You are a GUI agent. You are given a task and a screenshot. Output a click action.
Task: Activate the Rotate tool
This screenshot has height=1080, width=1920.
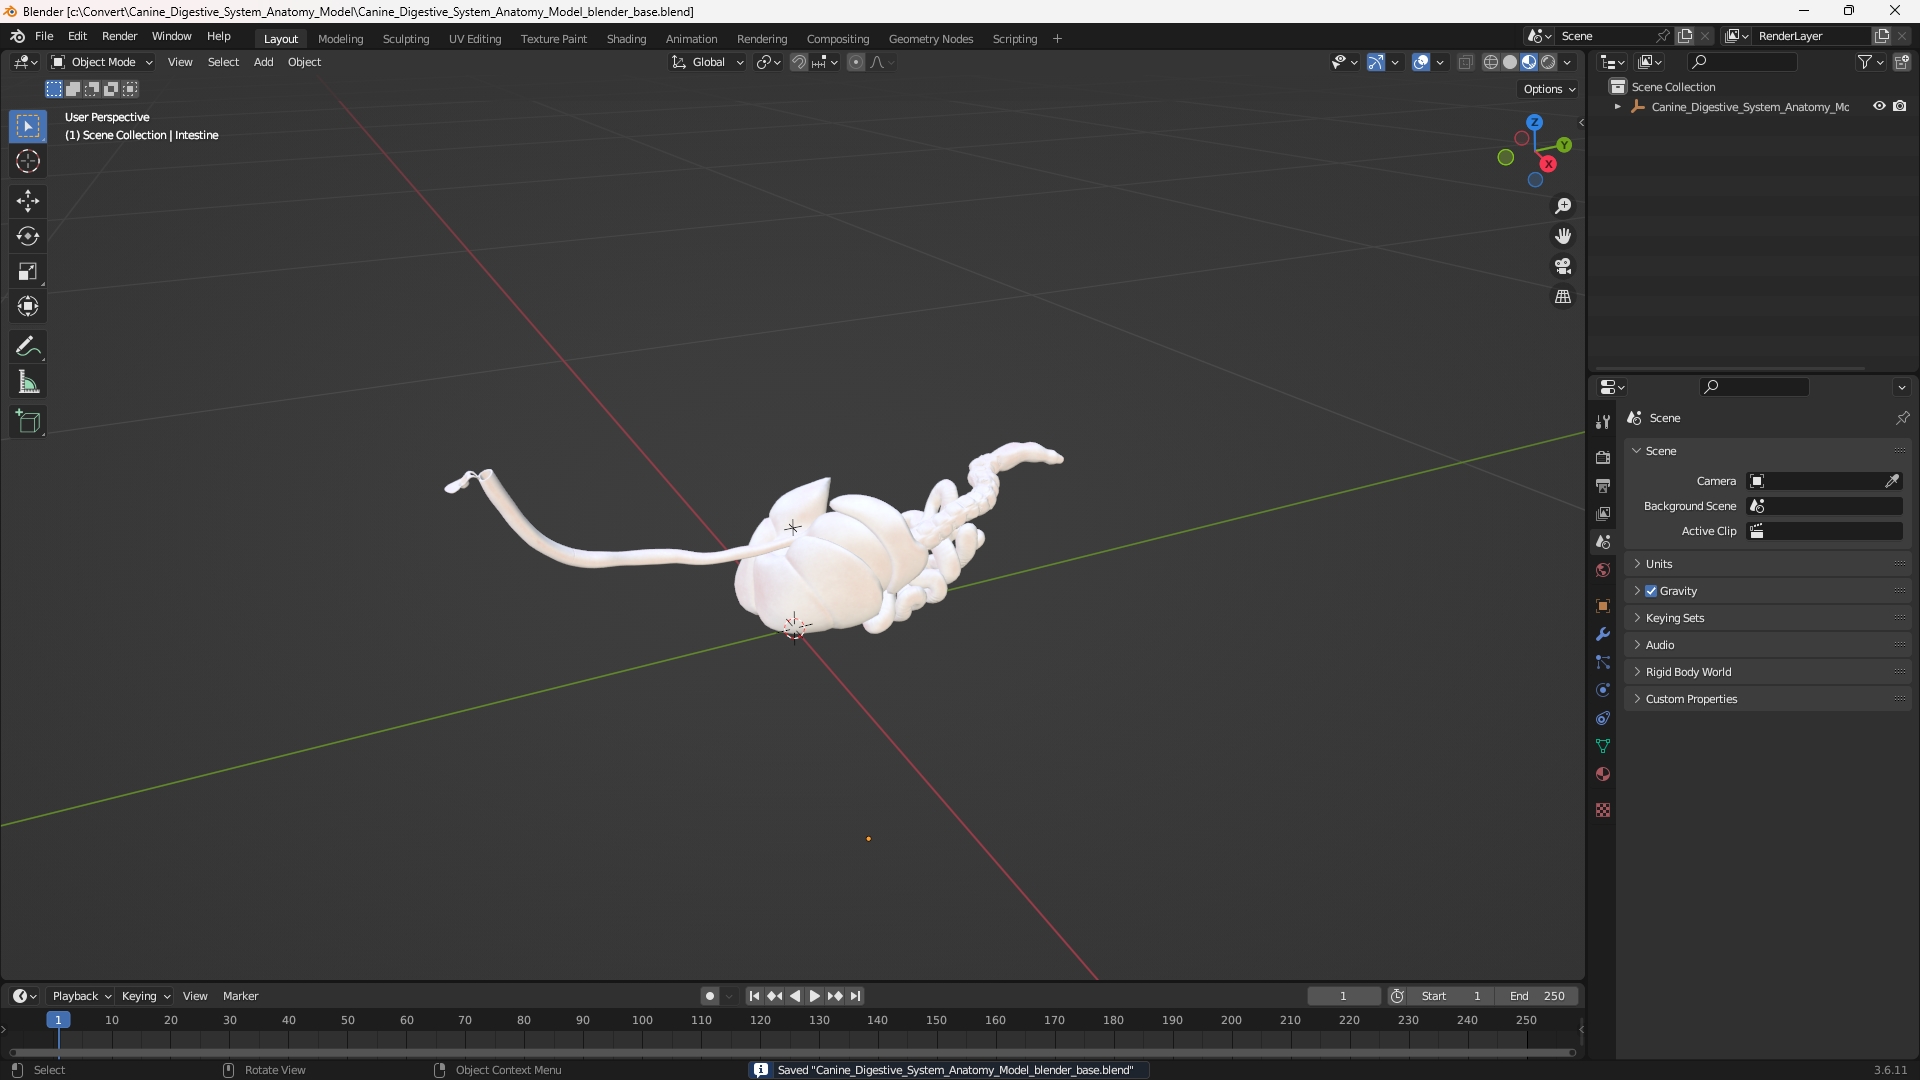point(28,236)
